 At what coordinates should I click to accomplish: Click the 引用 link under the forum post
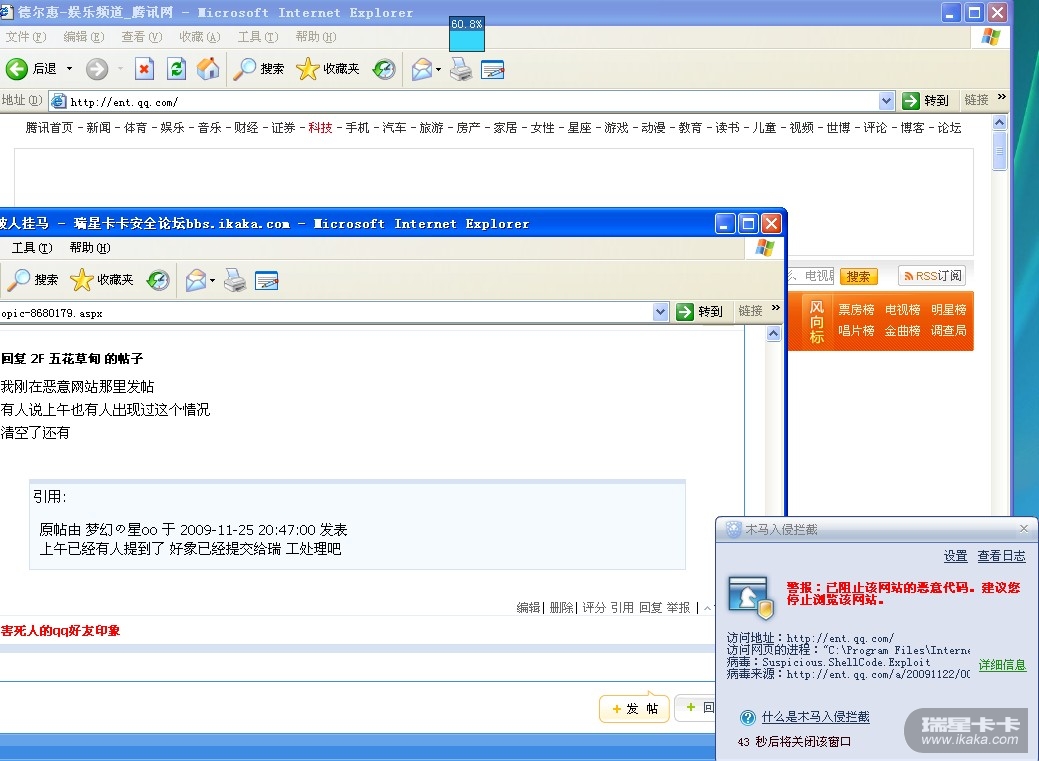click(622, 607)
